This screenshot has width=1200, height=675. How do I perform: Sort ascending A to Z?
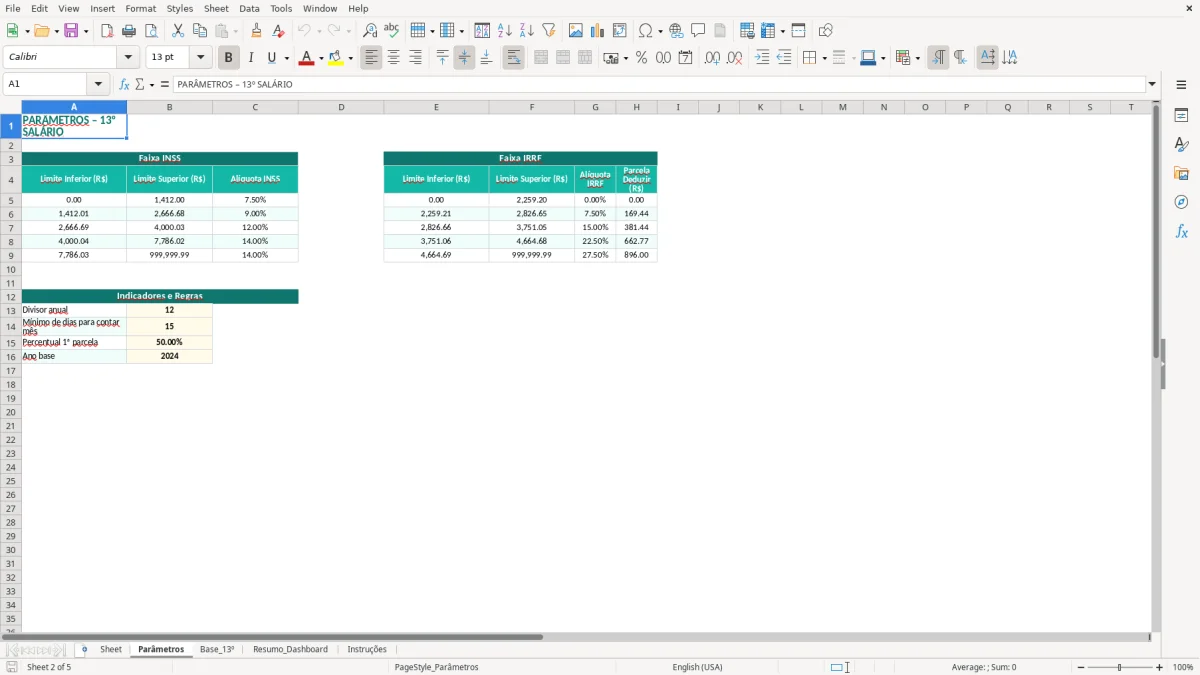(505, 31)
